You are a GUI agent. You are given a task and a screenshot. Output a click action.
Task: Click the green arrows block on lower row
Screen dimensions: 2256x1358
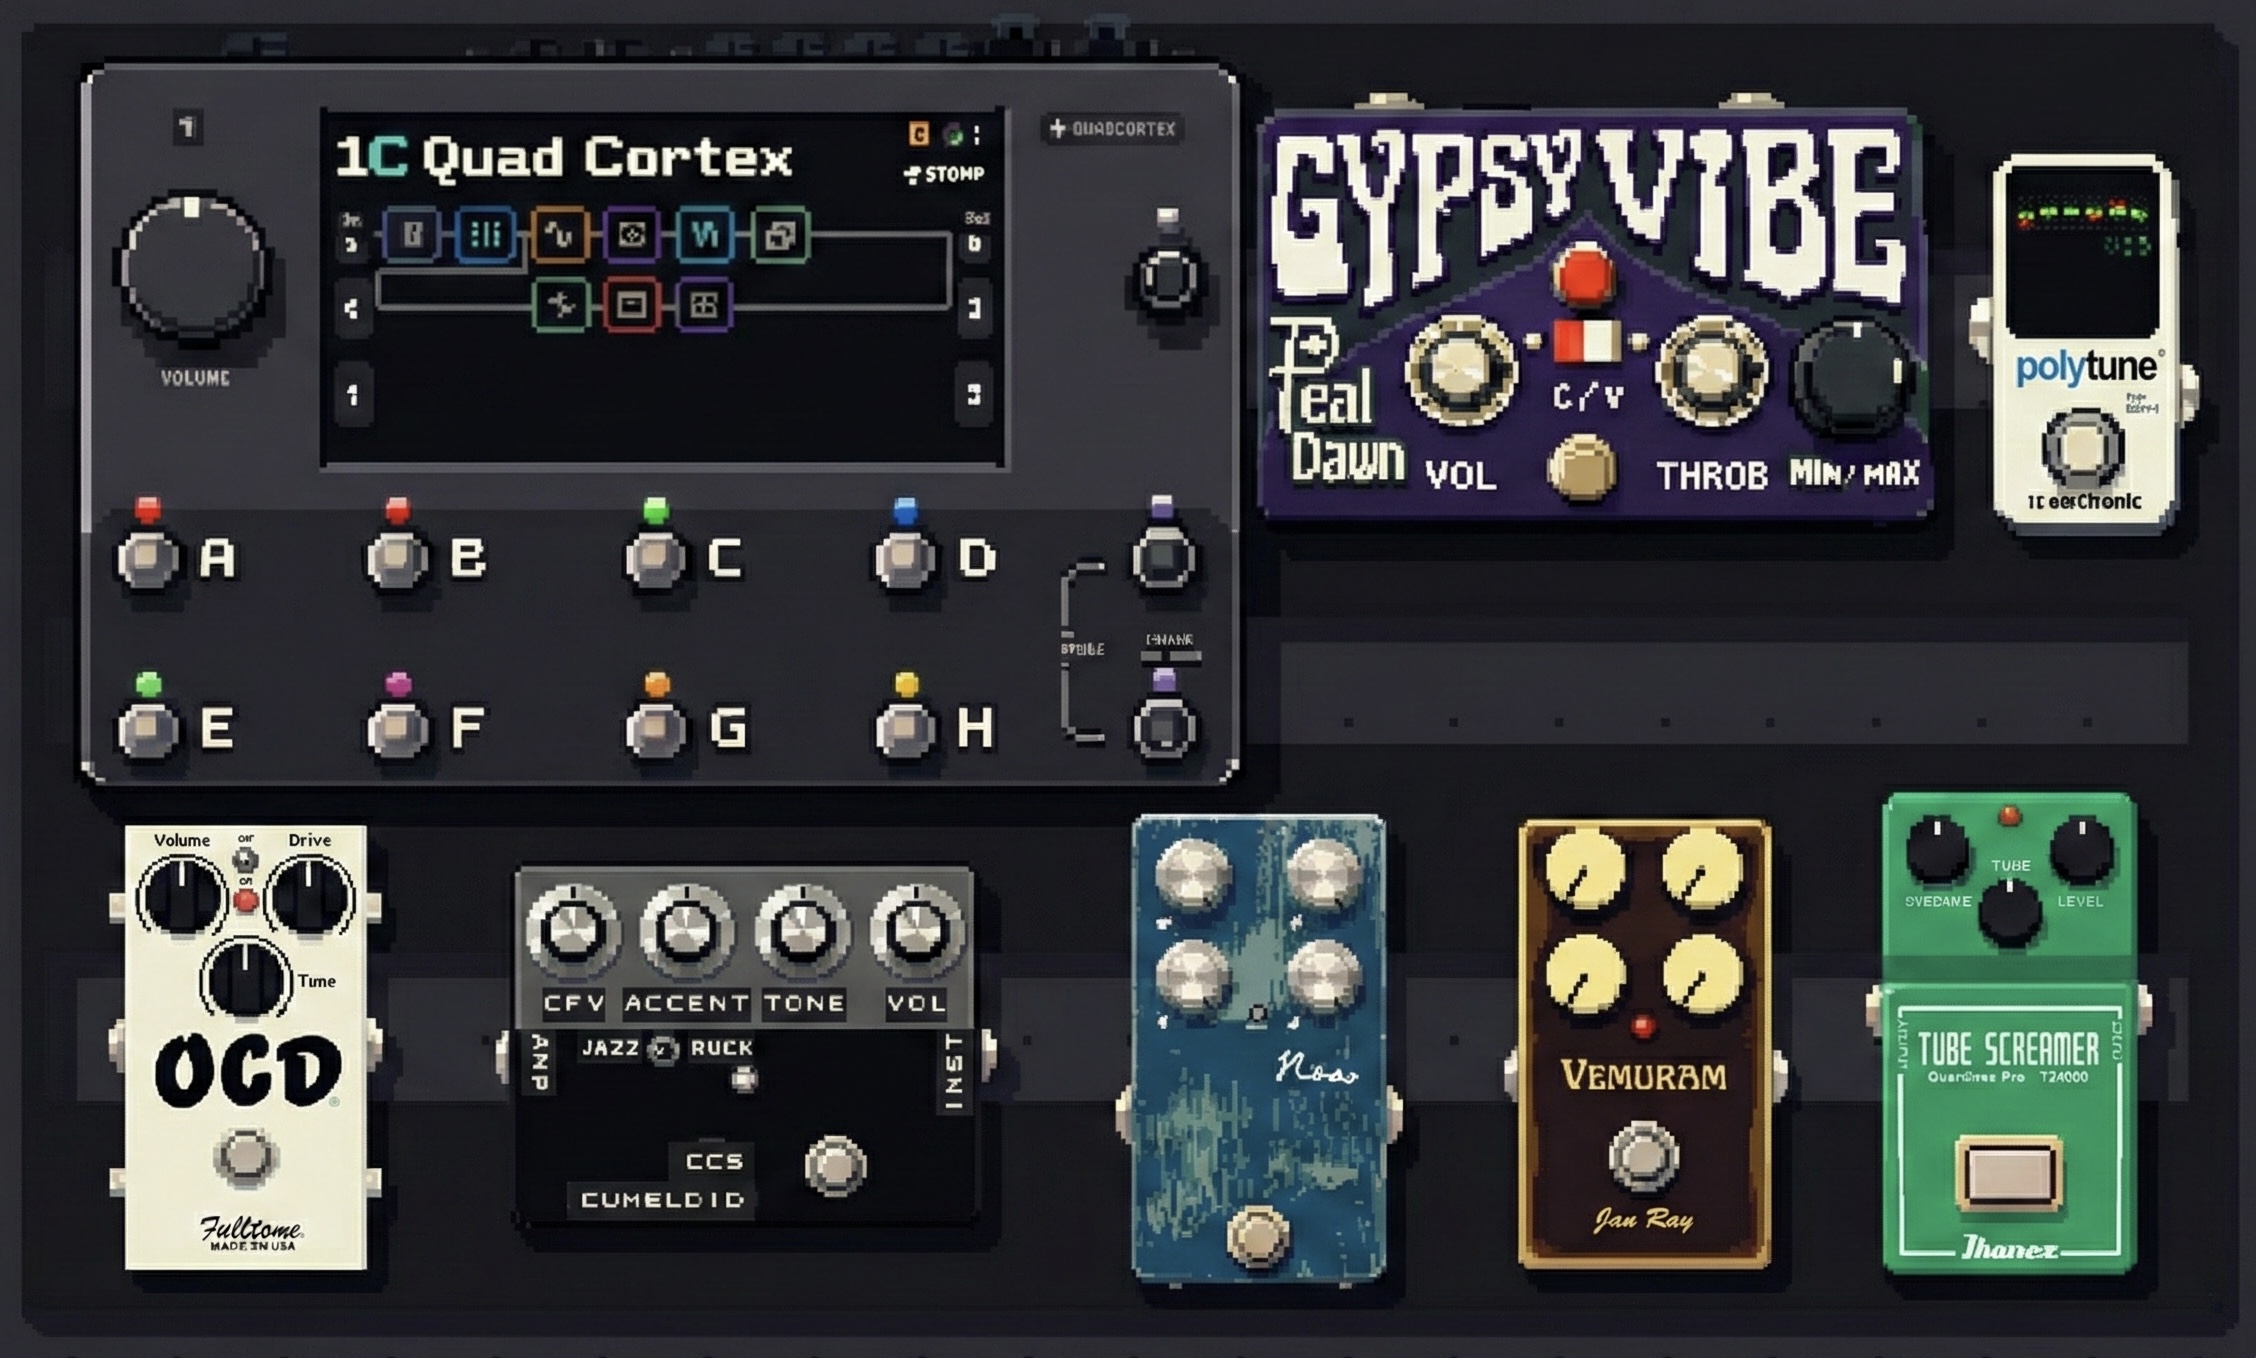point(560,305)
